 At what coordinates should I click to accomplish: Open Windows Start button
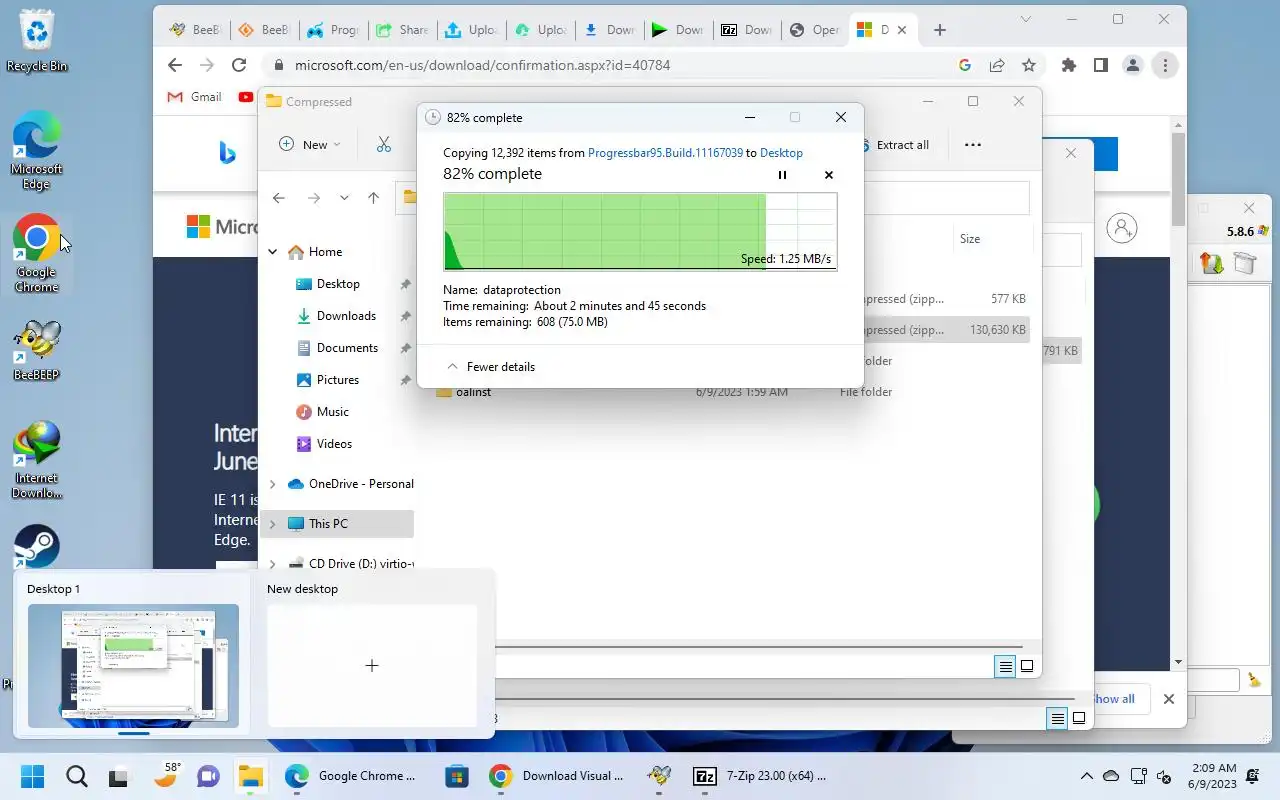(32, 776)
